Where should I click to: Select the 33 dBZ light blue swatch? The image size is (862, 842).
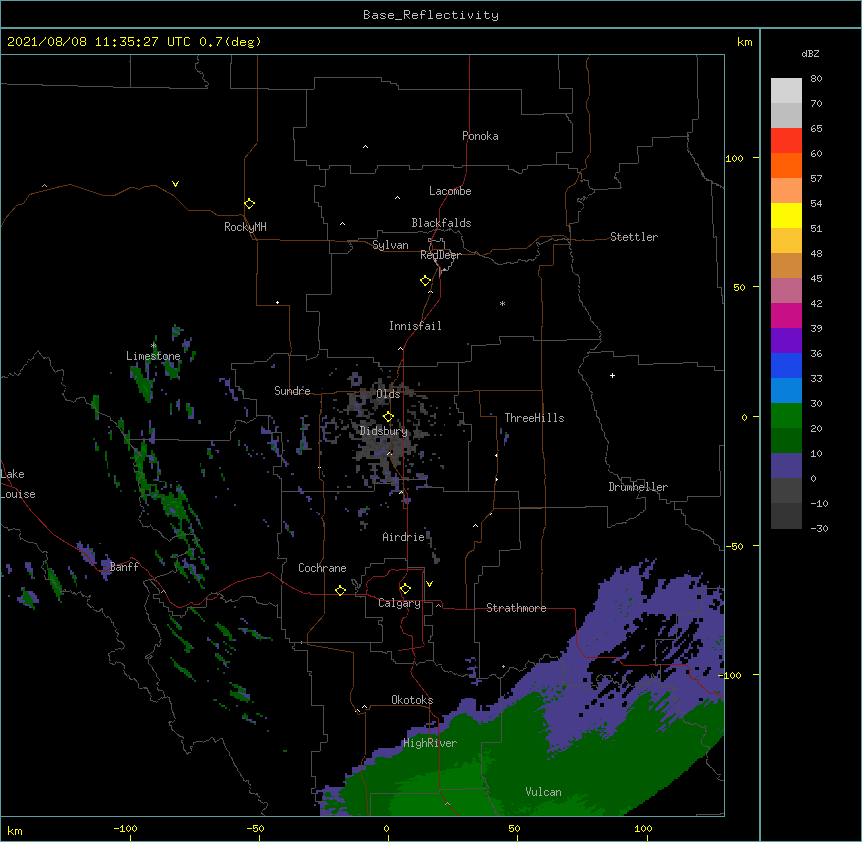[786, 390]
